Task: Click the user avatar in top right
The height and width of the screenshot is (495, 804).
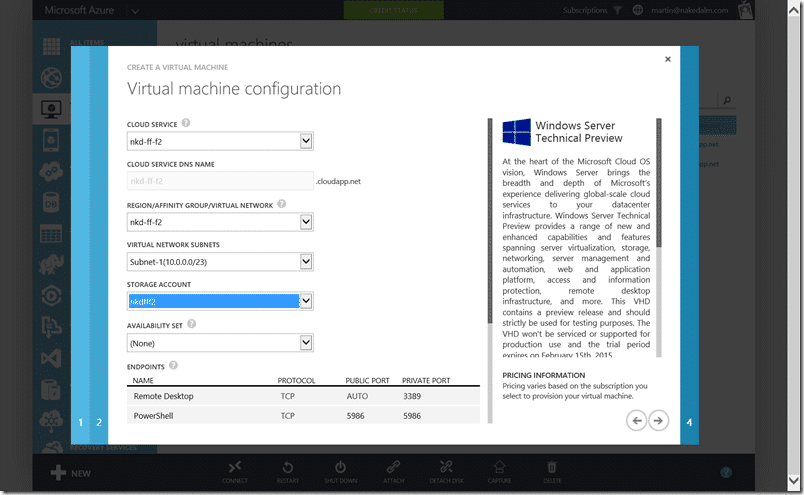Action: click(x=745, y=10)
